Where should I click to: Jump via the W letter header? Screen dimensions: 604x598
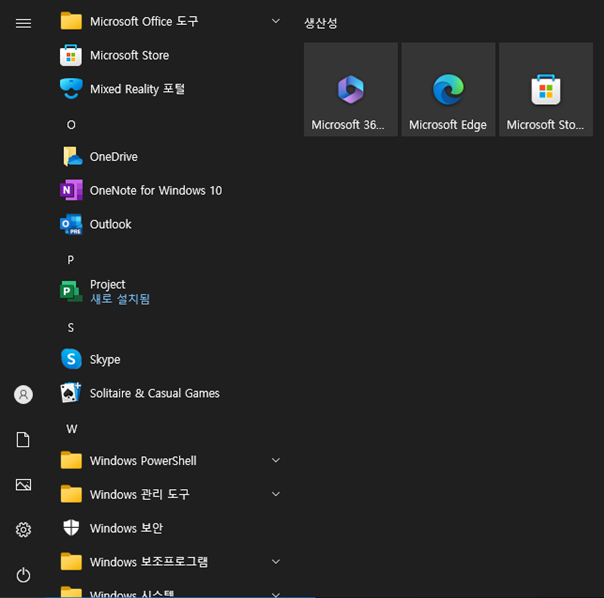click(72, 429)
